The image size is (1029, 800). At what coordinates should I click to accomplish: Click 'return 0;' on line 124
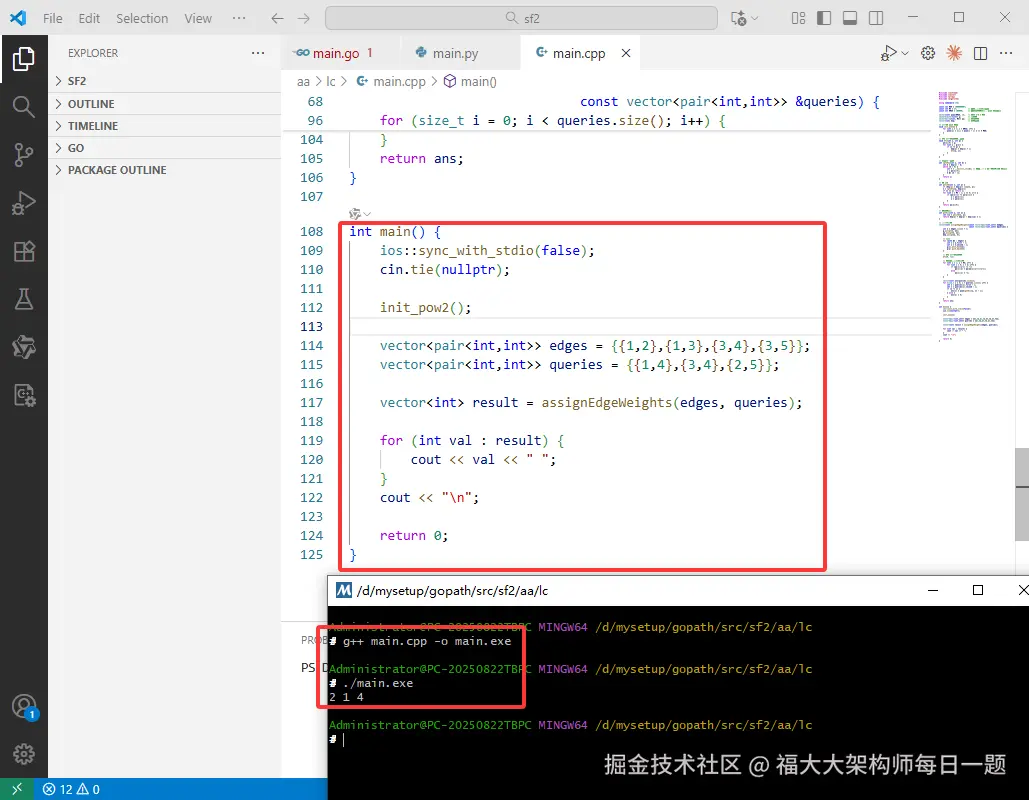[x=413, y=536]
